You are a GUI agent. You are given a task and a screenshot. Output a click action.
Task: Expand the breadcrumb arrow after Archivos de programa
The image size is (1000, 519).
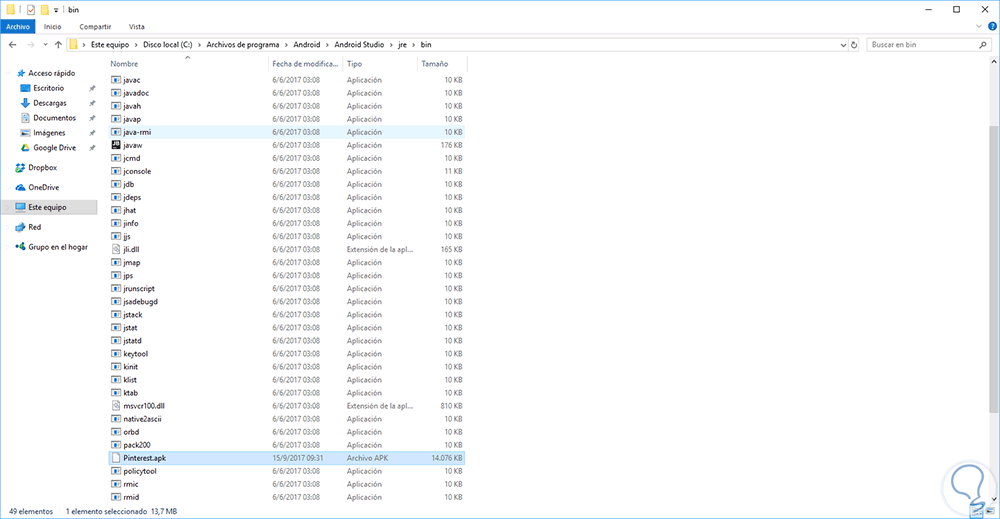coord(286,45)
